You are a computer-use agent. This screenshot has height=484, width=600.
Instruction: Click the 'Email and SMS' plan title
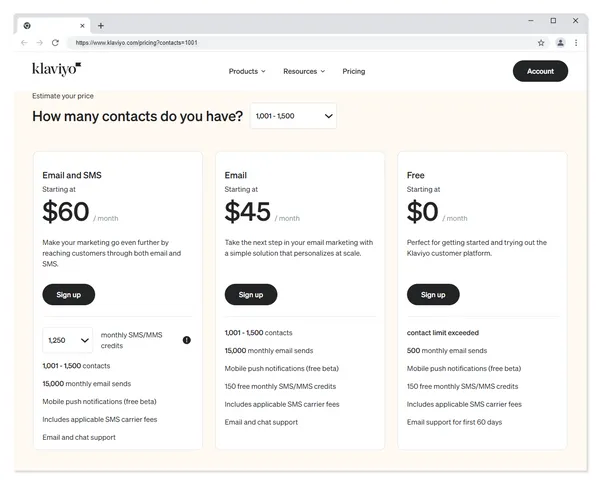click(x=72, y=175)
